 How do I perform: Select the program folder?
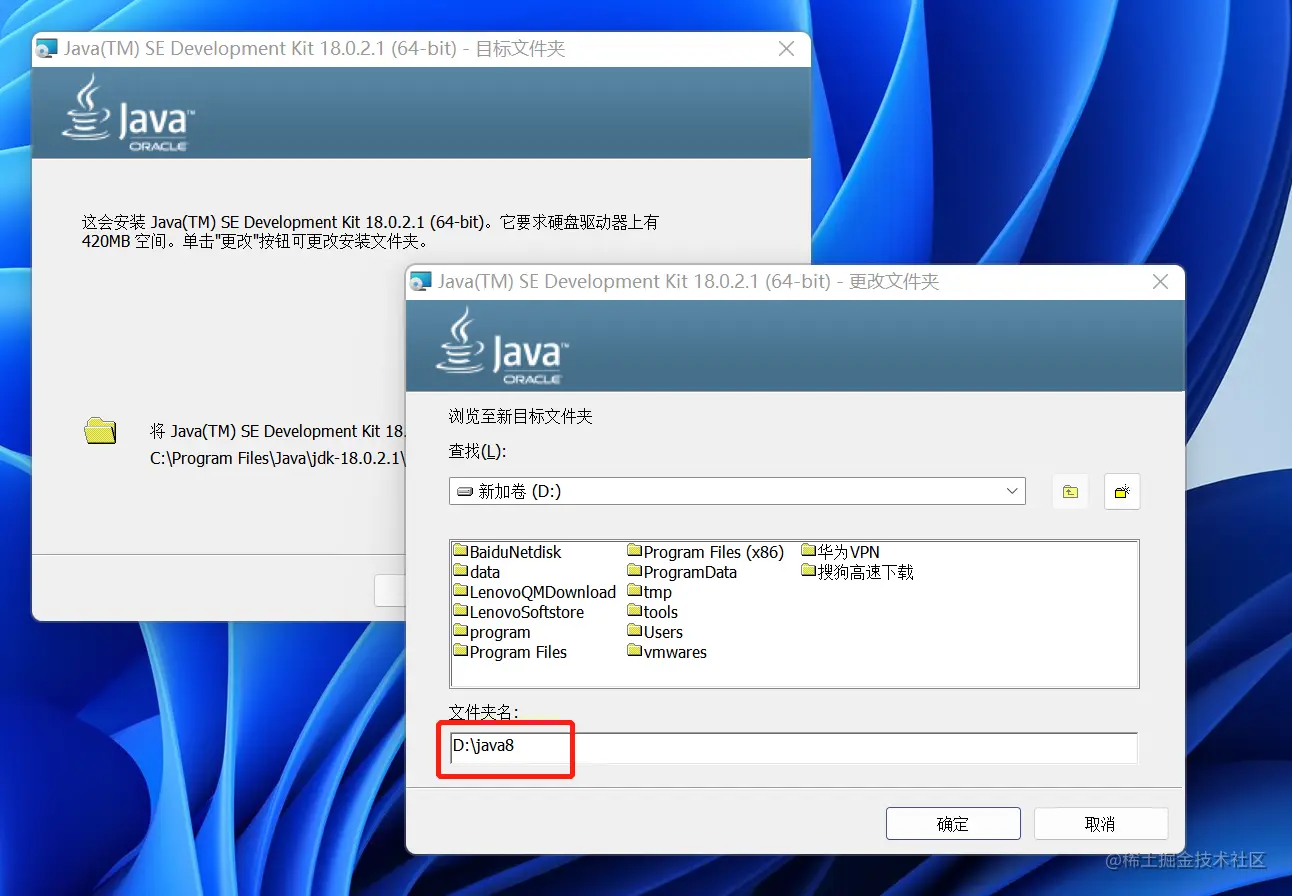click(x=492, y=632)
